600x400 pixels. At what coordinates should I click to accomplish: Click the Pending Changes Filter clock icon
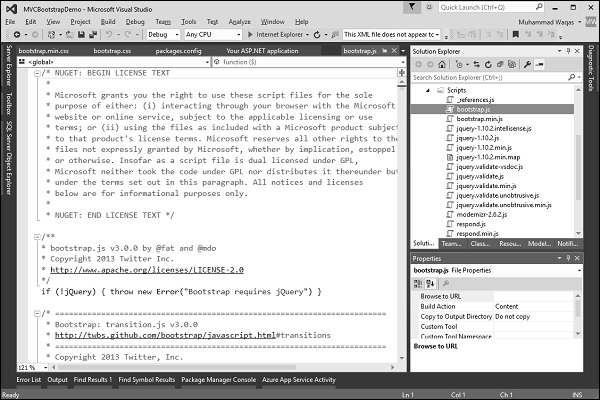click(x=460, y=64)
